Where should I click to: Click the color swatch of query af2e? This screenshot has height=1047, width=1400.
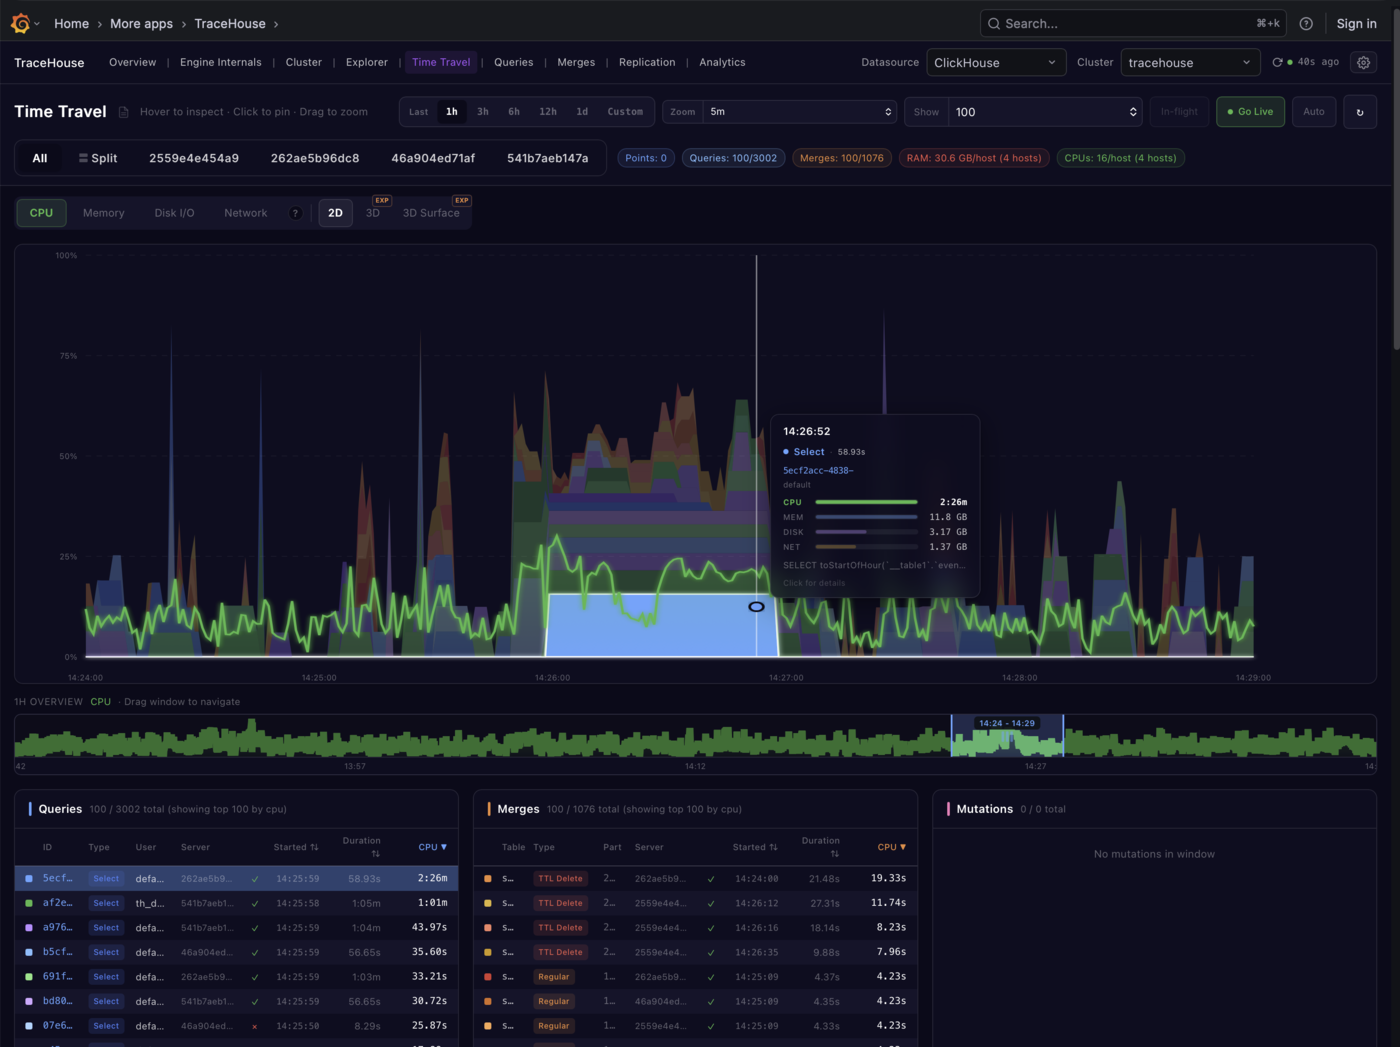tap(29, 903)
